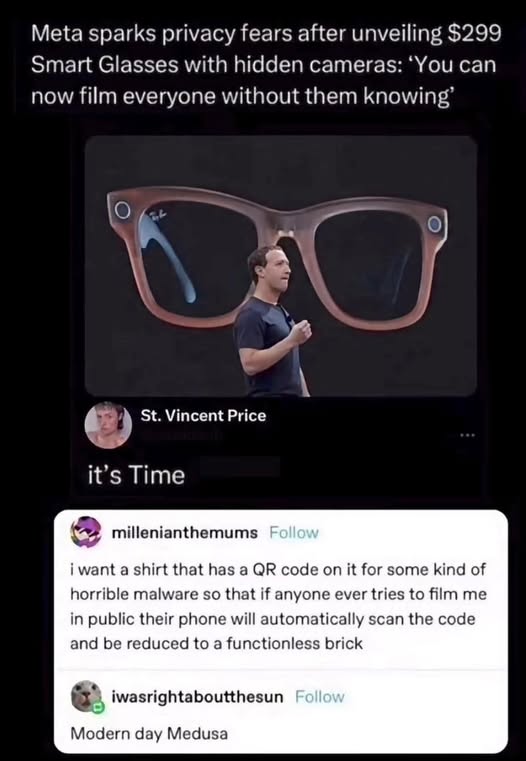Click the iwasrightaboutthesun seal avatar

point(86,695)
